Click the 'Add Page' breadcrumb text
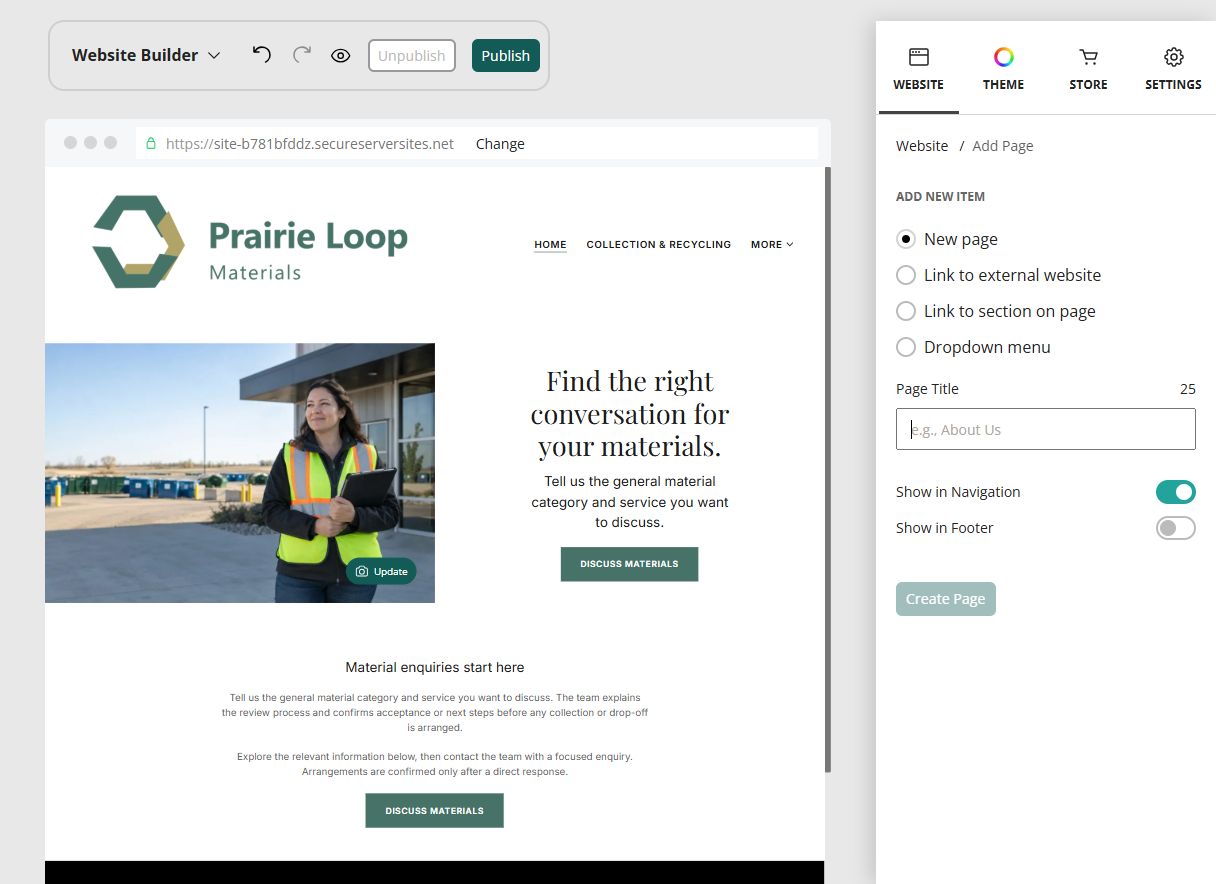1216x884 pixels. click(x=1003, y=146)
